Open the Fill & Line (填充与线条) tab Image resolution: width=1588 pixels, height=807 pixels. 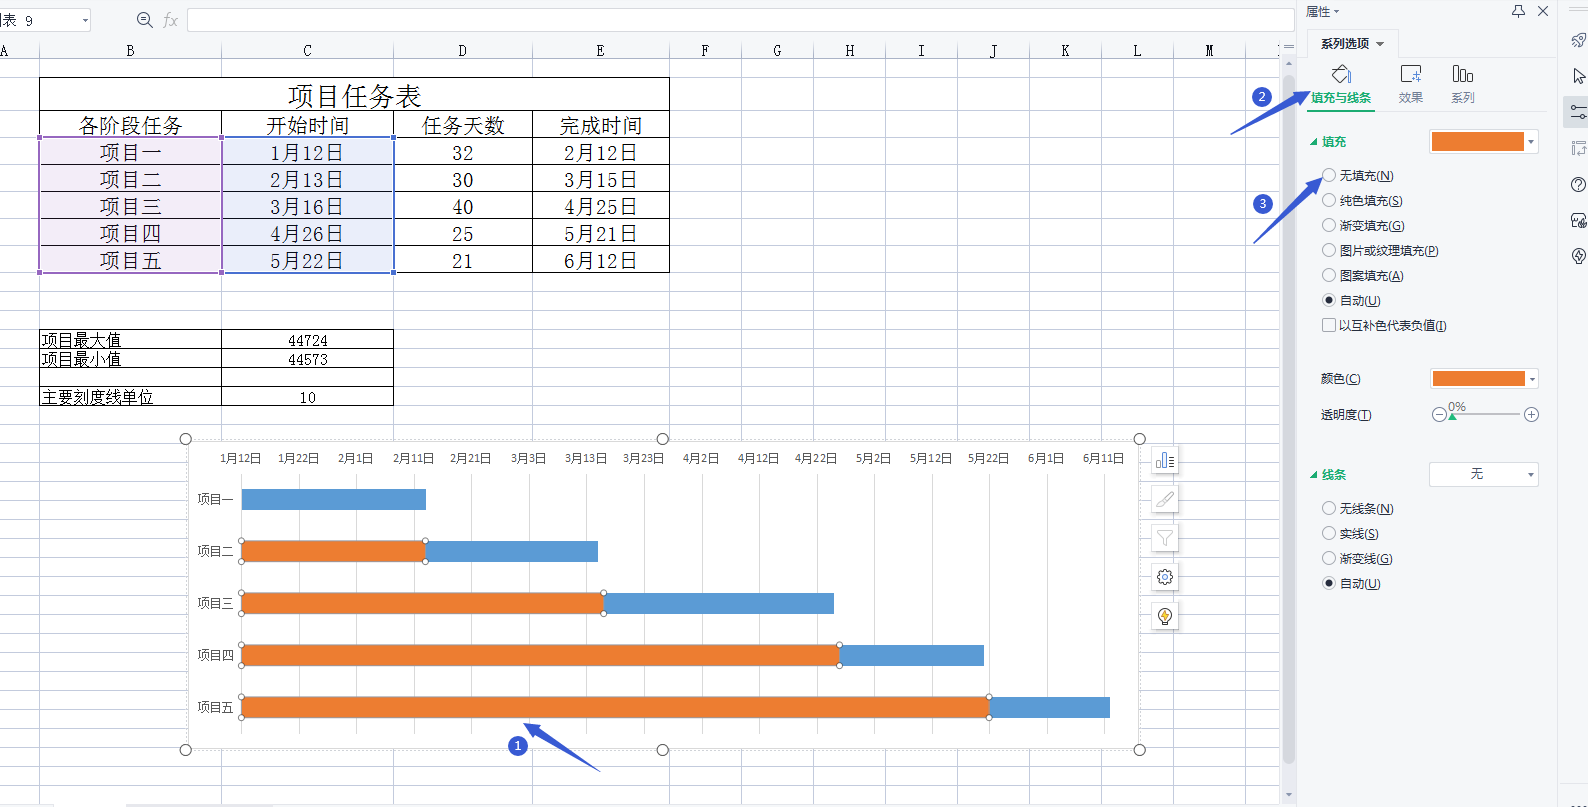pyautogui.click(x=1341, y=85)
